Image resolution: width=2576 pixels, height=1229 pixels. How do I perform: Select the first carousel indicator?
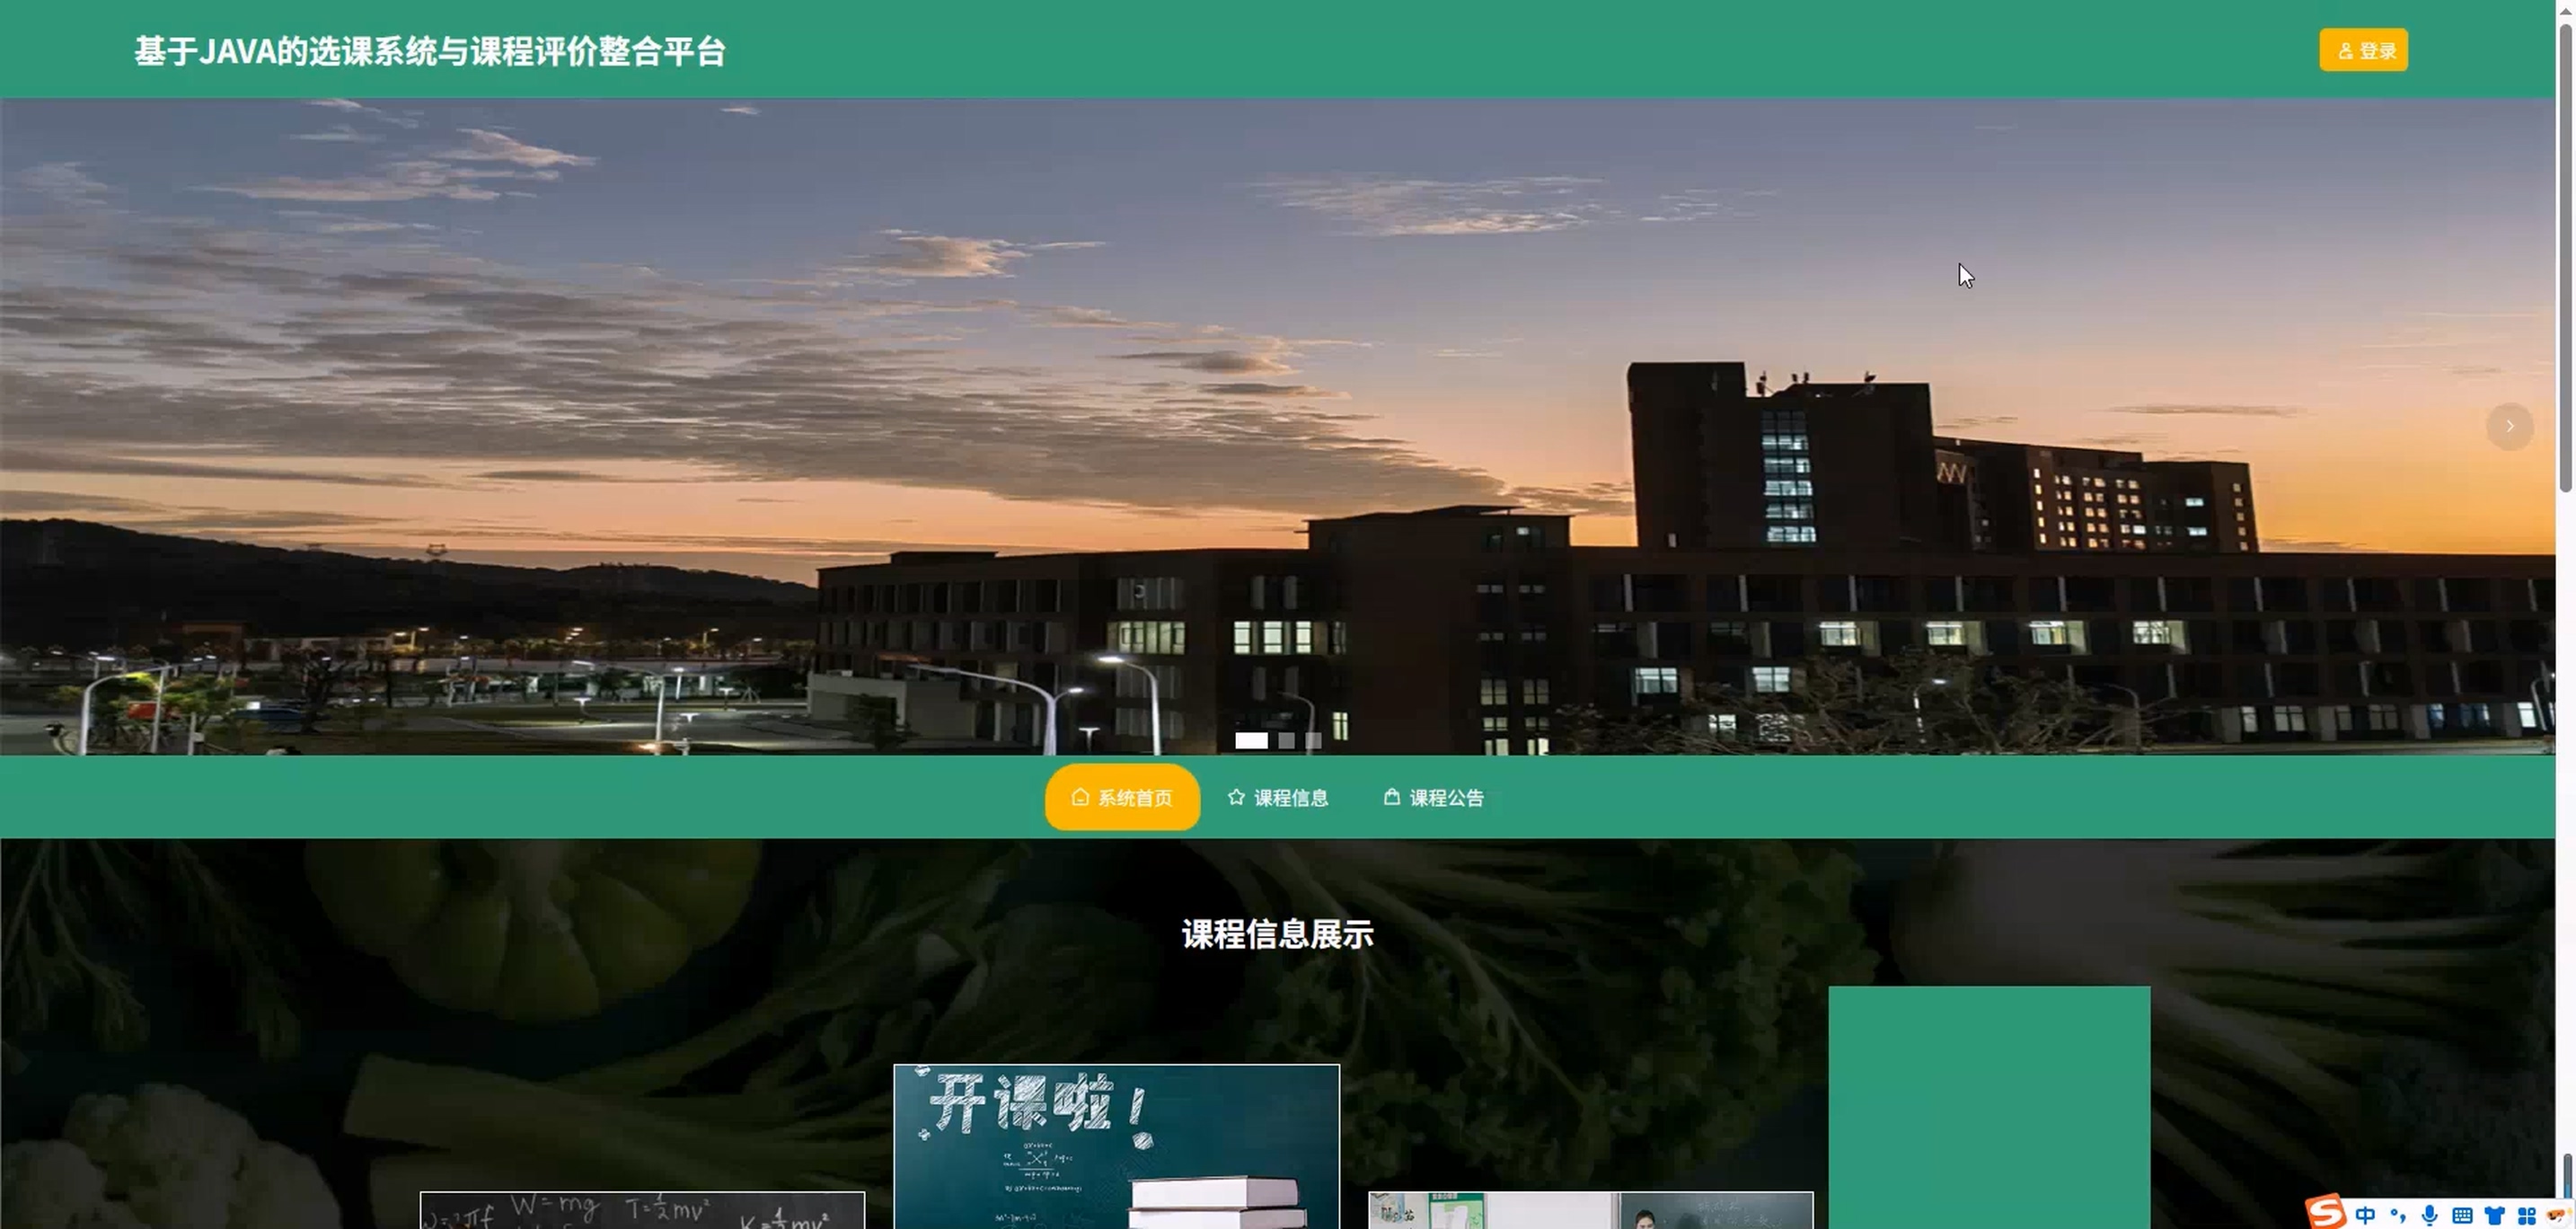click(x=1251, y=740)
